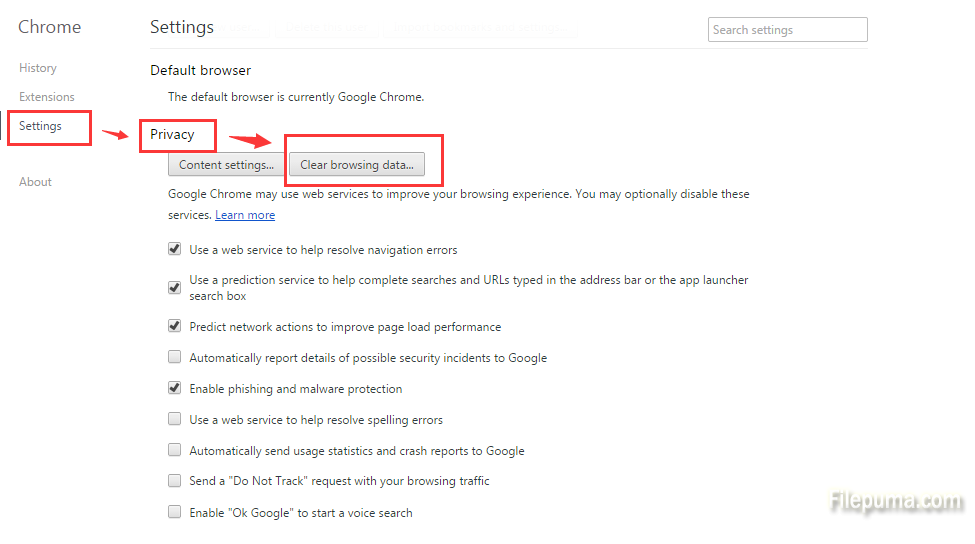Viewport: 975px width, 544px height.
Task: Click the Chrome title in sidebar
Action: pyautogui.click(x=50, y=27)
